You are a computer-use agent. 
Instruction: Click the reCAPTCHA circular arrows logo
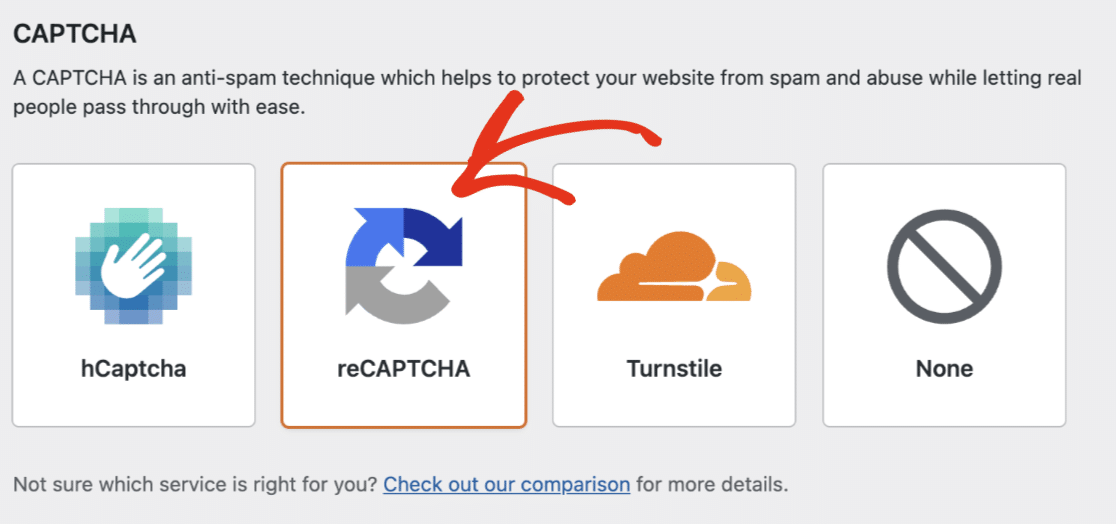[404, 266]
